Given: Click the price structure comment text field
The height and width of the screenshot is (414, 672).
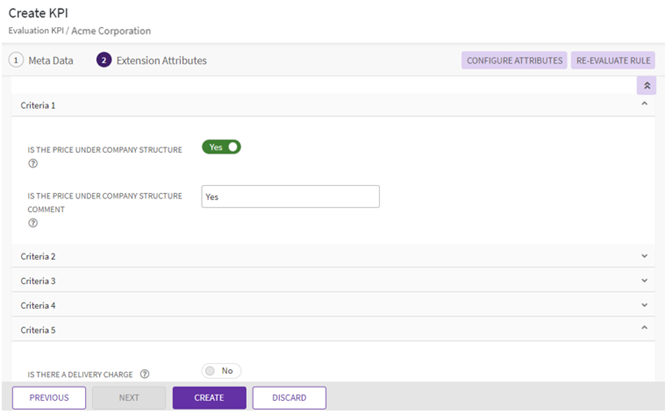Looking at the screenshot, I should pos(290,197).
